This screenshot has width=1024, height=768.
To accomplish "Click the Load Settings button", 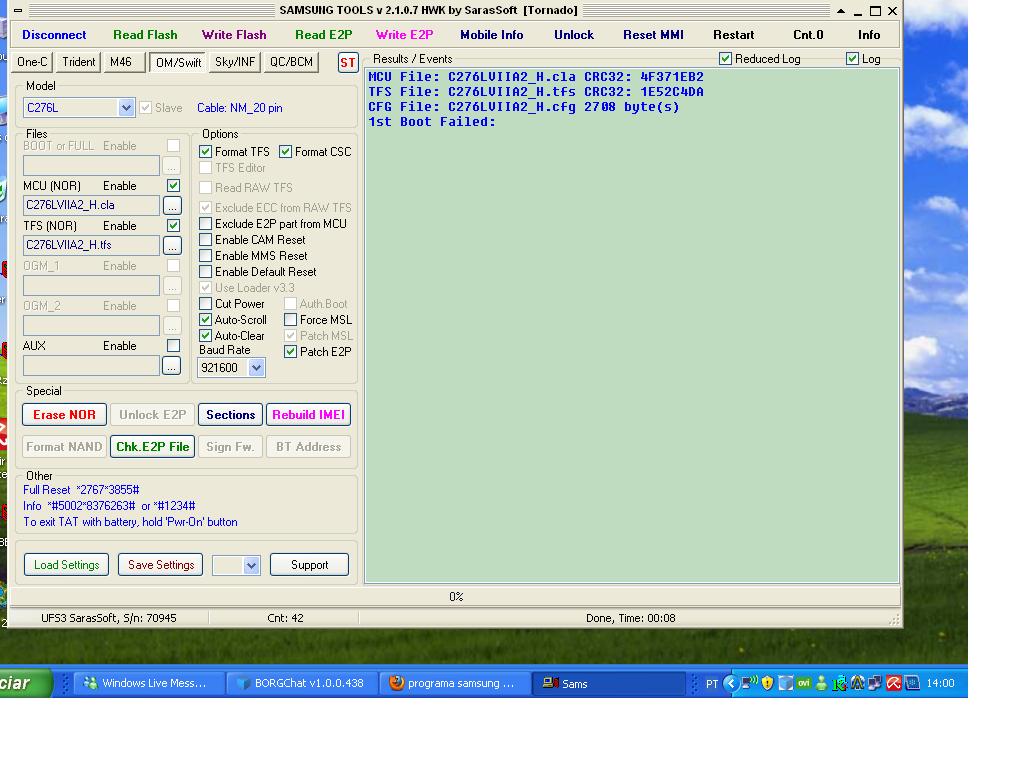I will point(67,566).
